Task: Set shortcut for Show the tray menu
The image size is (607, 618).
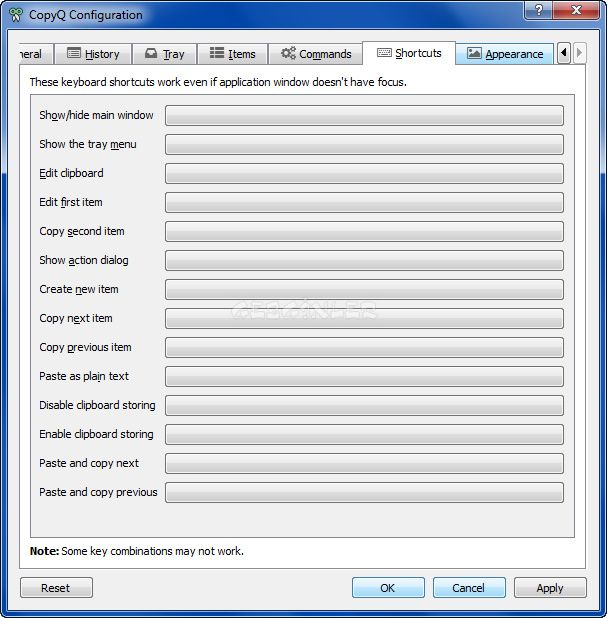Action: [364, 144]
